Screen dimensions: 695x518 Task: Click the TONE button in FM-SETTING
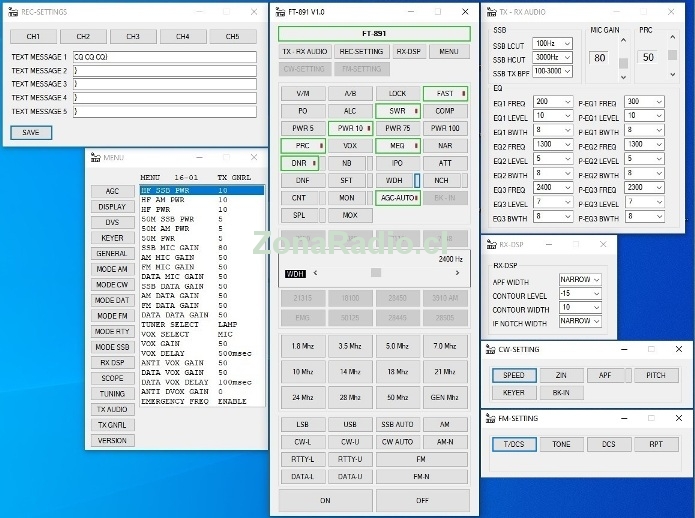(561, 444)
